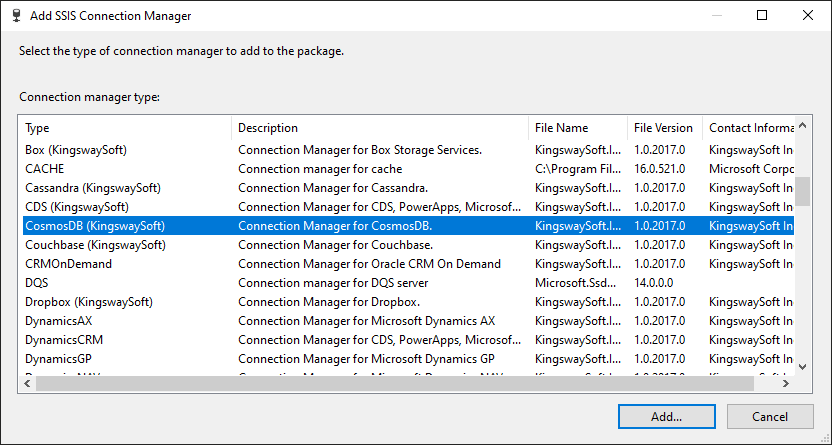Click the Add... button
The height and width of the screenshot is (445, 832).
pyautogui.click(x=666, y=416)
